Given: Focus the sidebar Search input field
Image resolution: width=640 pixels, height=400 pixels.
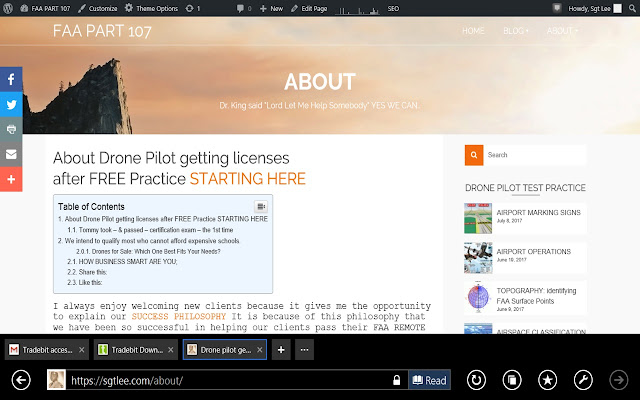Looking at the screenshot, I should pyautogui.click(x=535, y=155).
